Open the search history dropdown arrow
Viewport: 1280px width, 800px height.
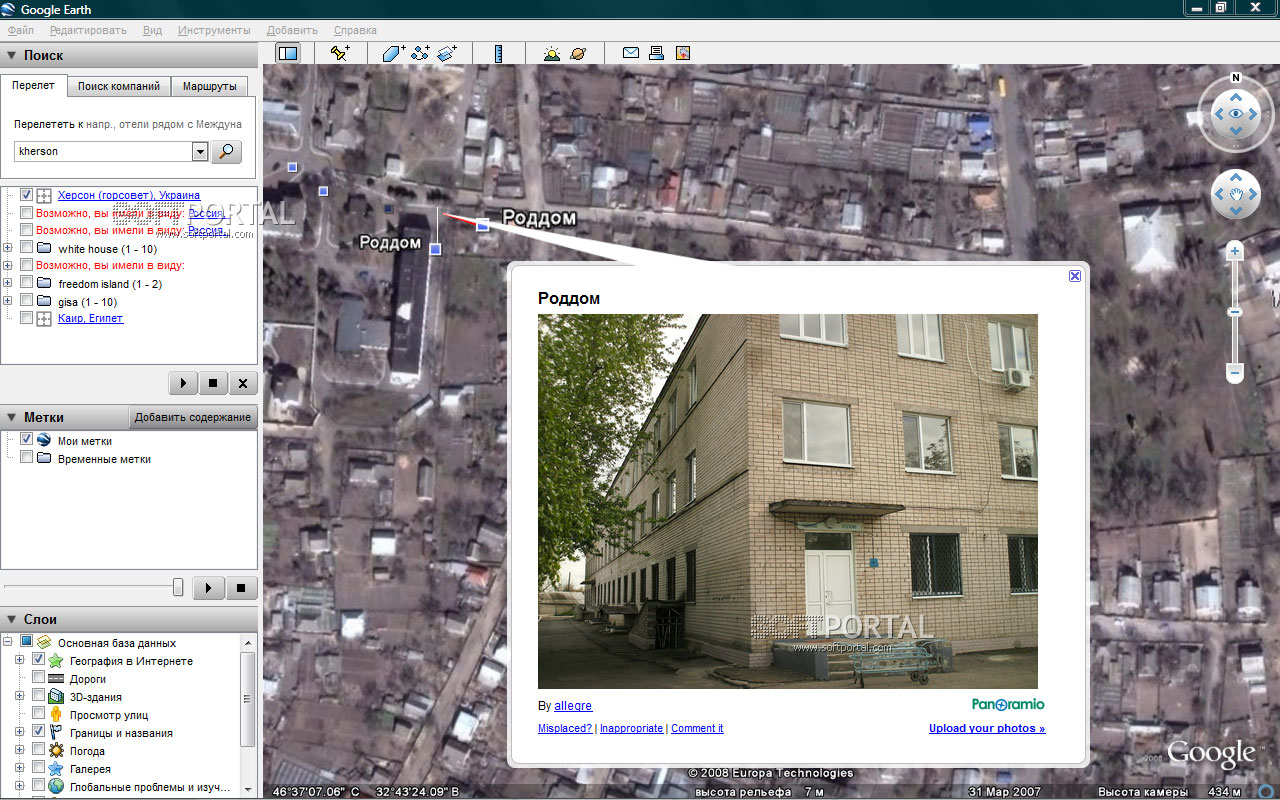(200, 151)
